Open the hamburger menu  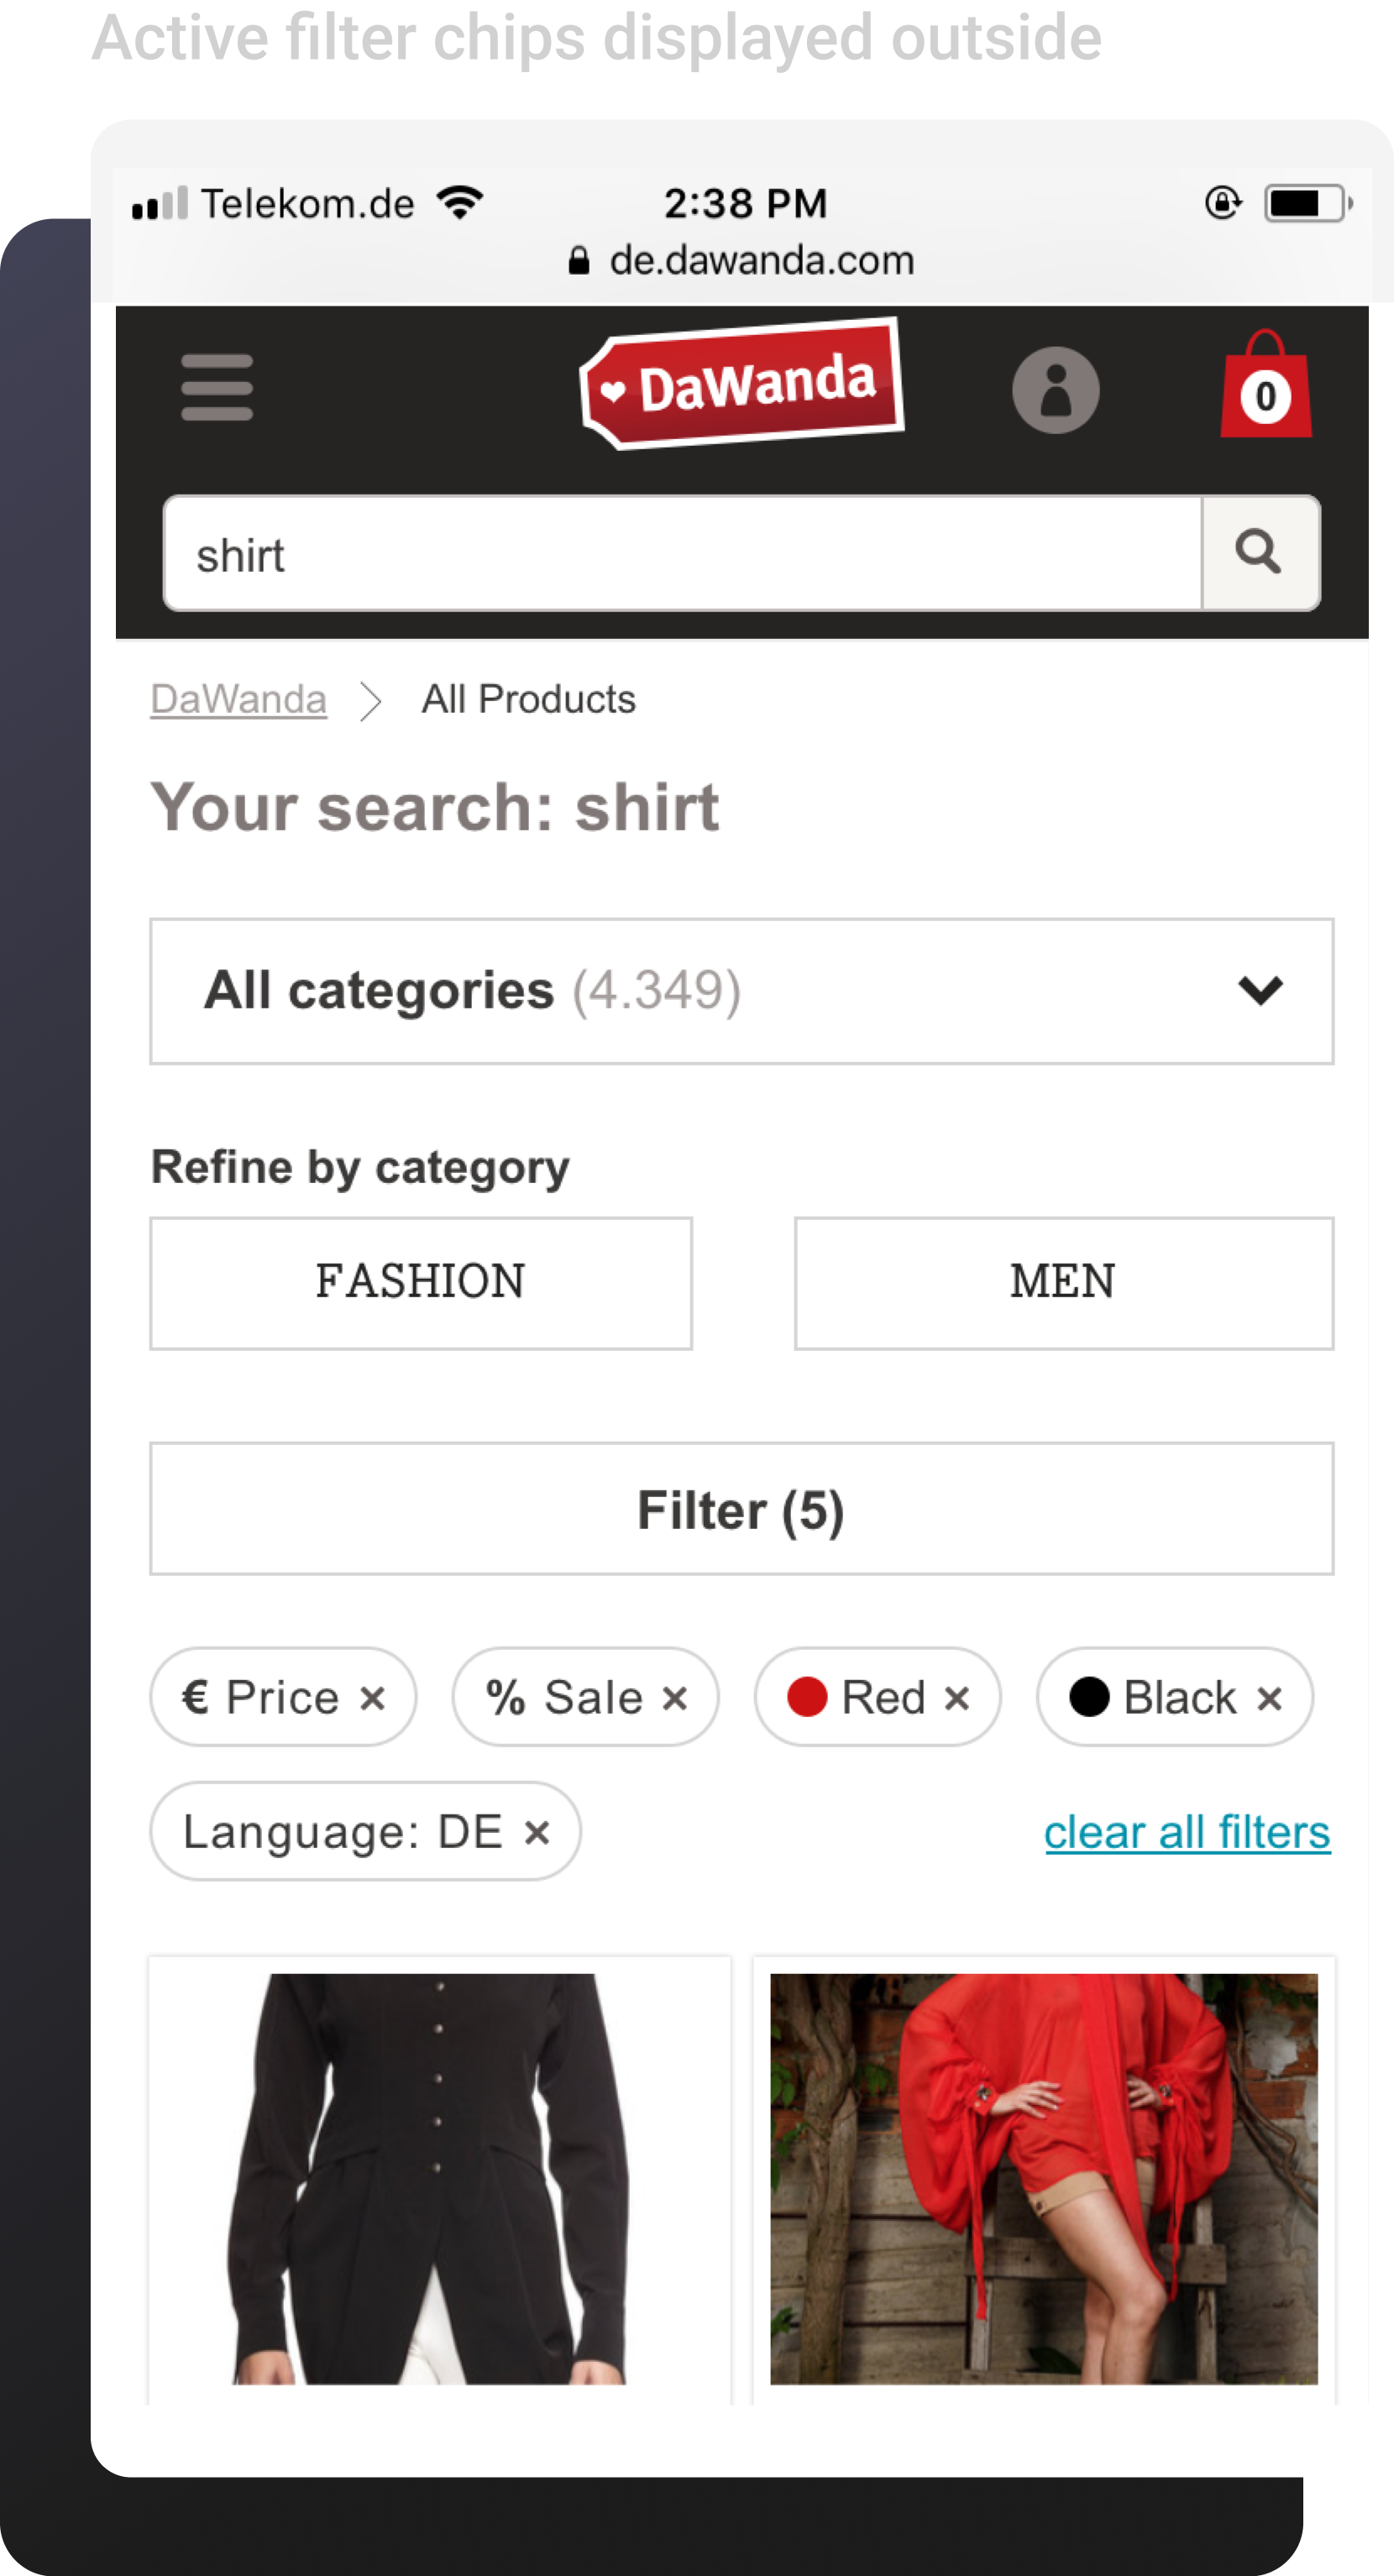pyautogui.click(x=217, y=387)
